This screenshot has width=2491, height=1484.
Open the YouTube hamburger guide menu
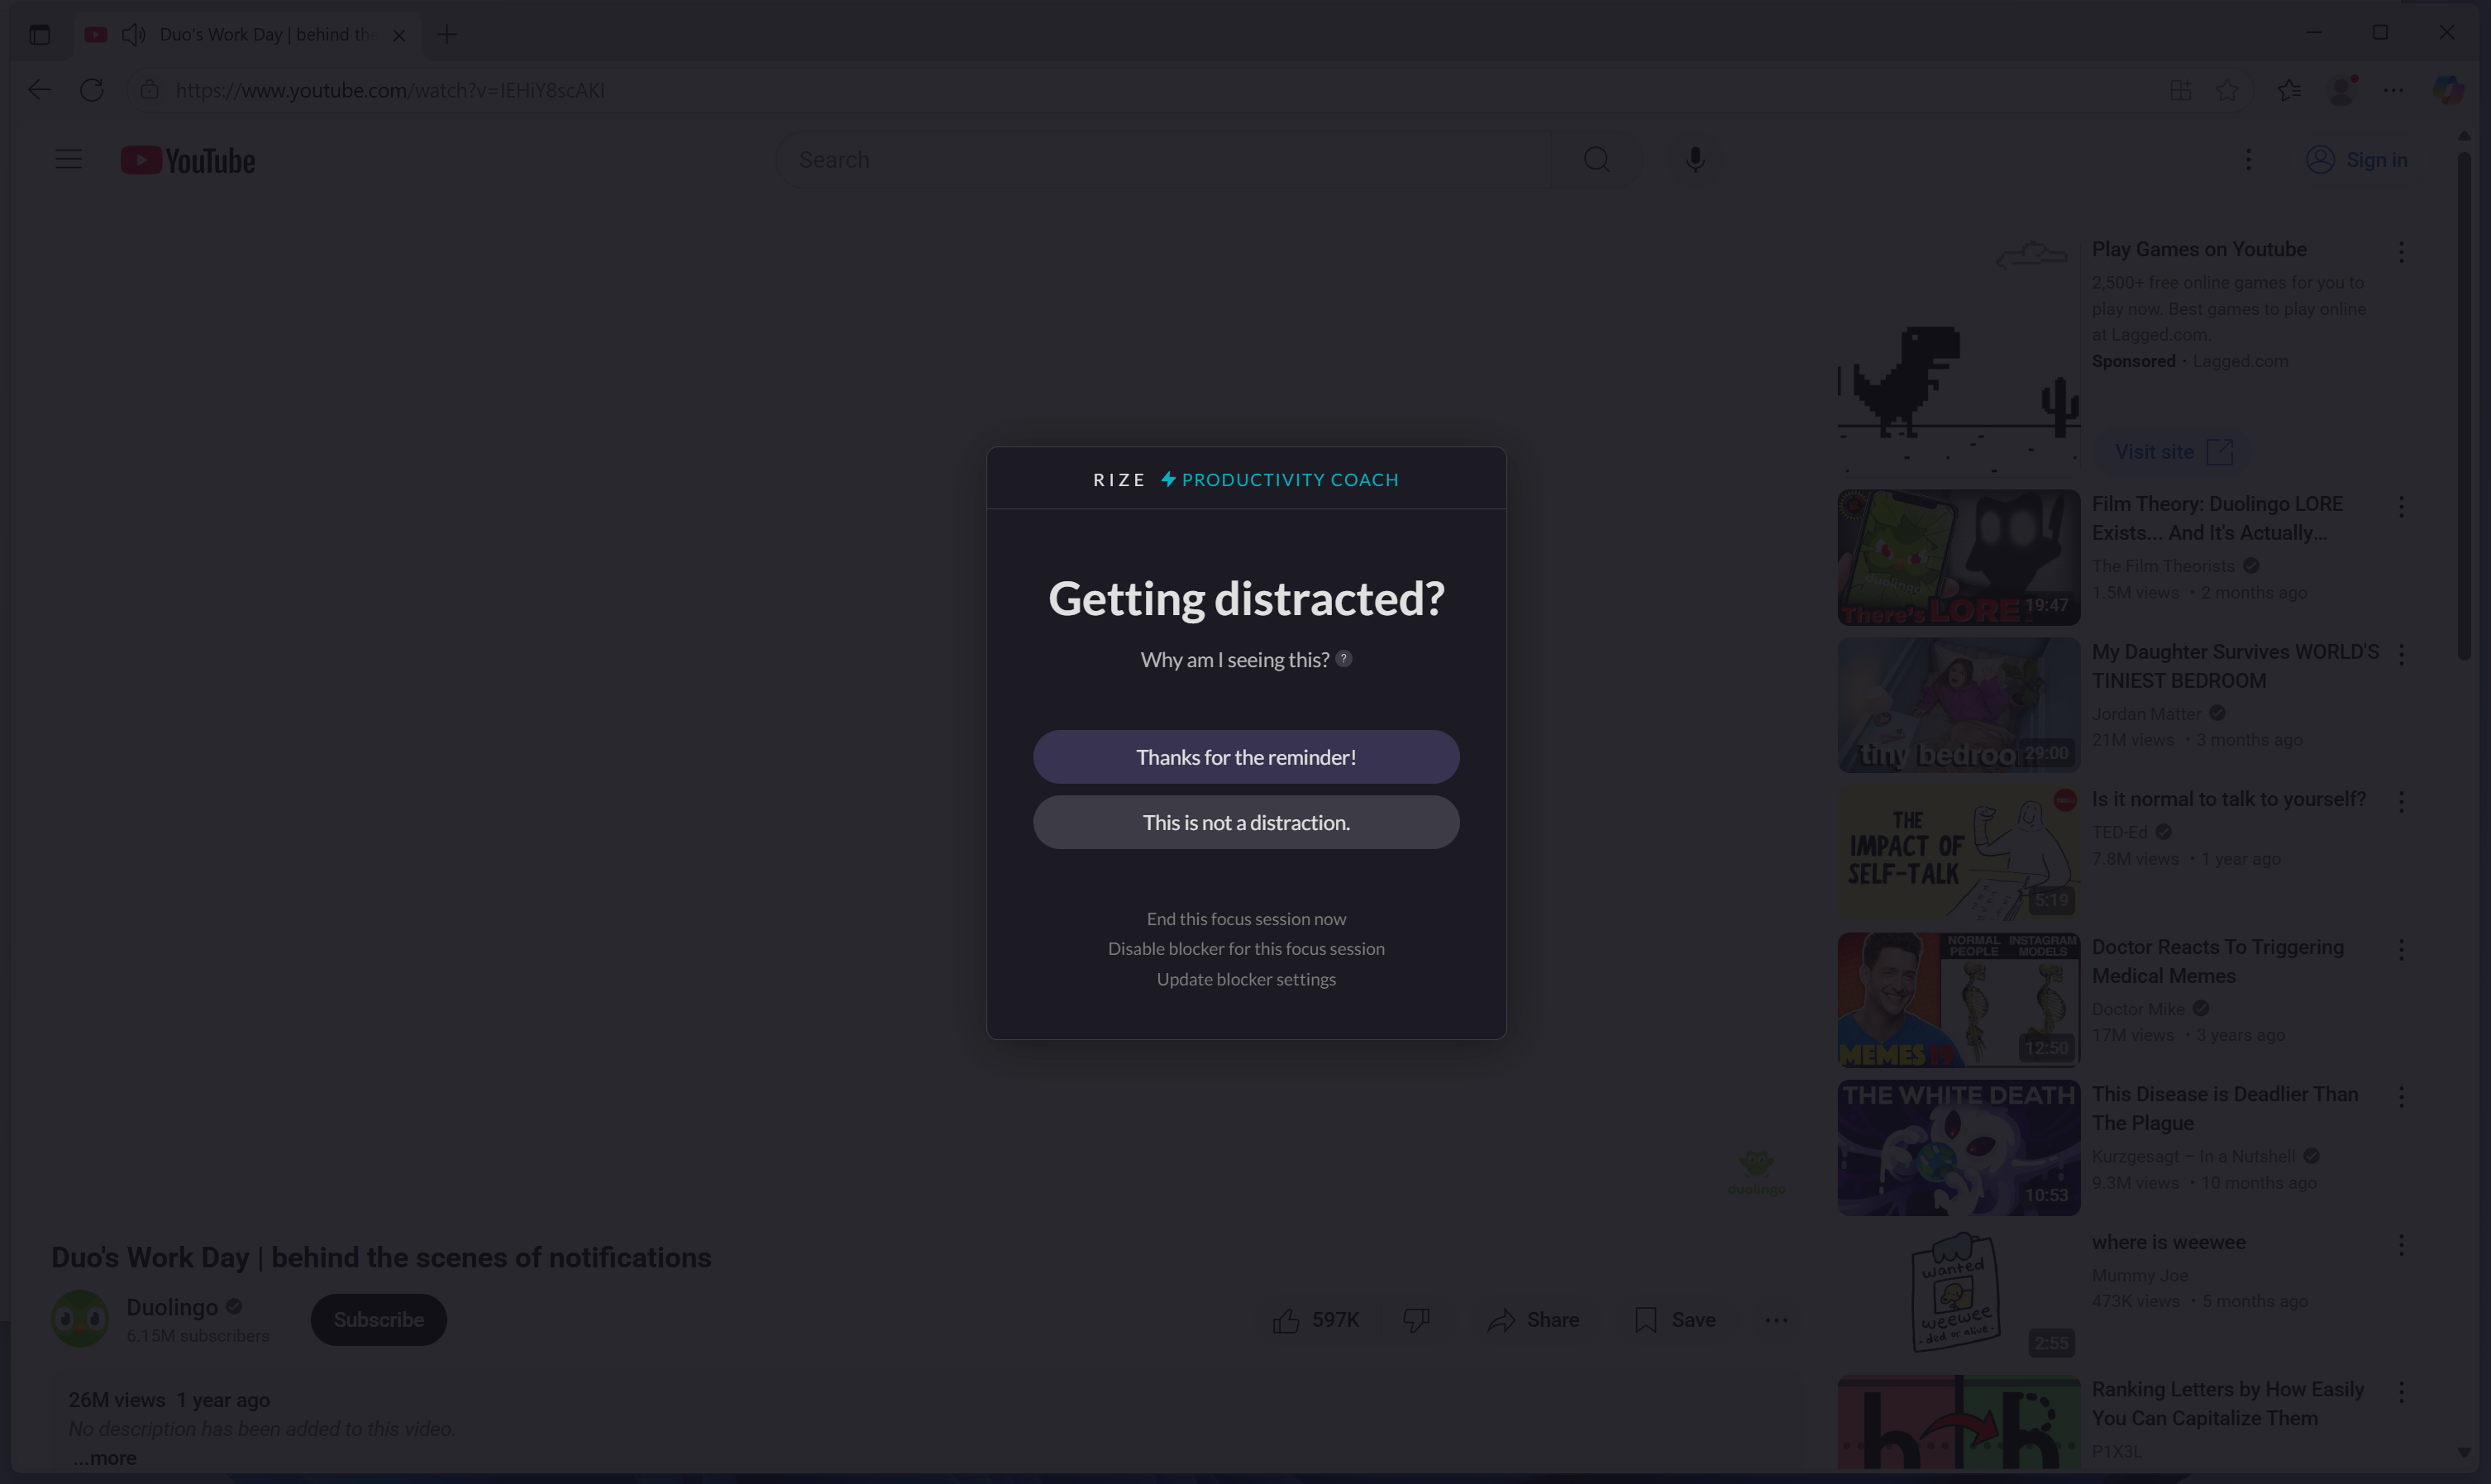click(68, 158)
